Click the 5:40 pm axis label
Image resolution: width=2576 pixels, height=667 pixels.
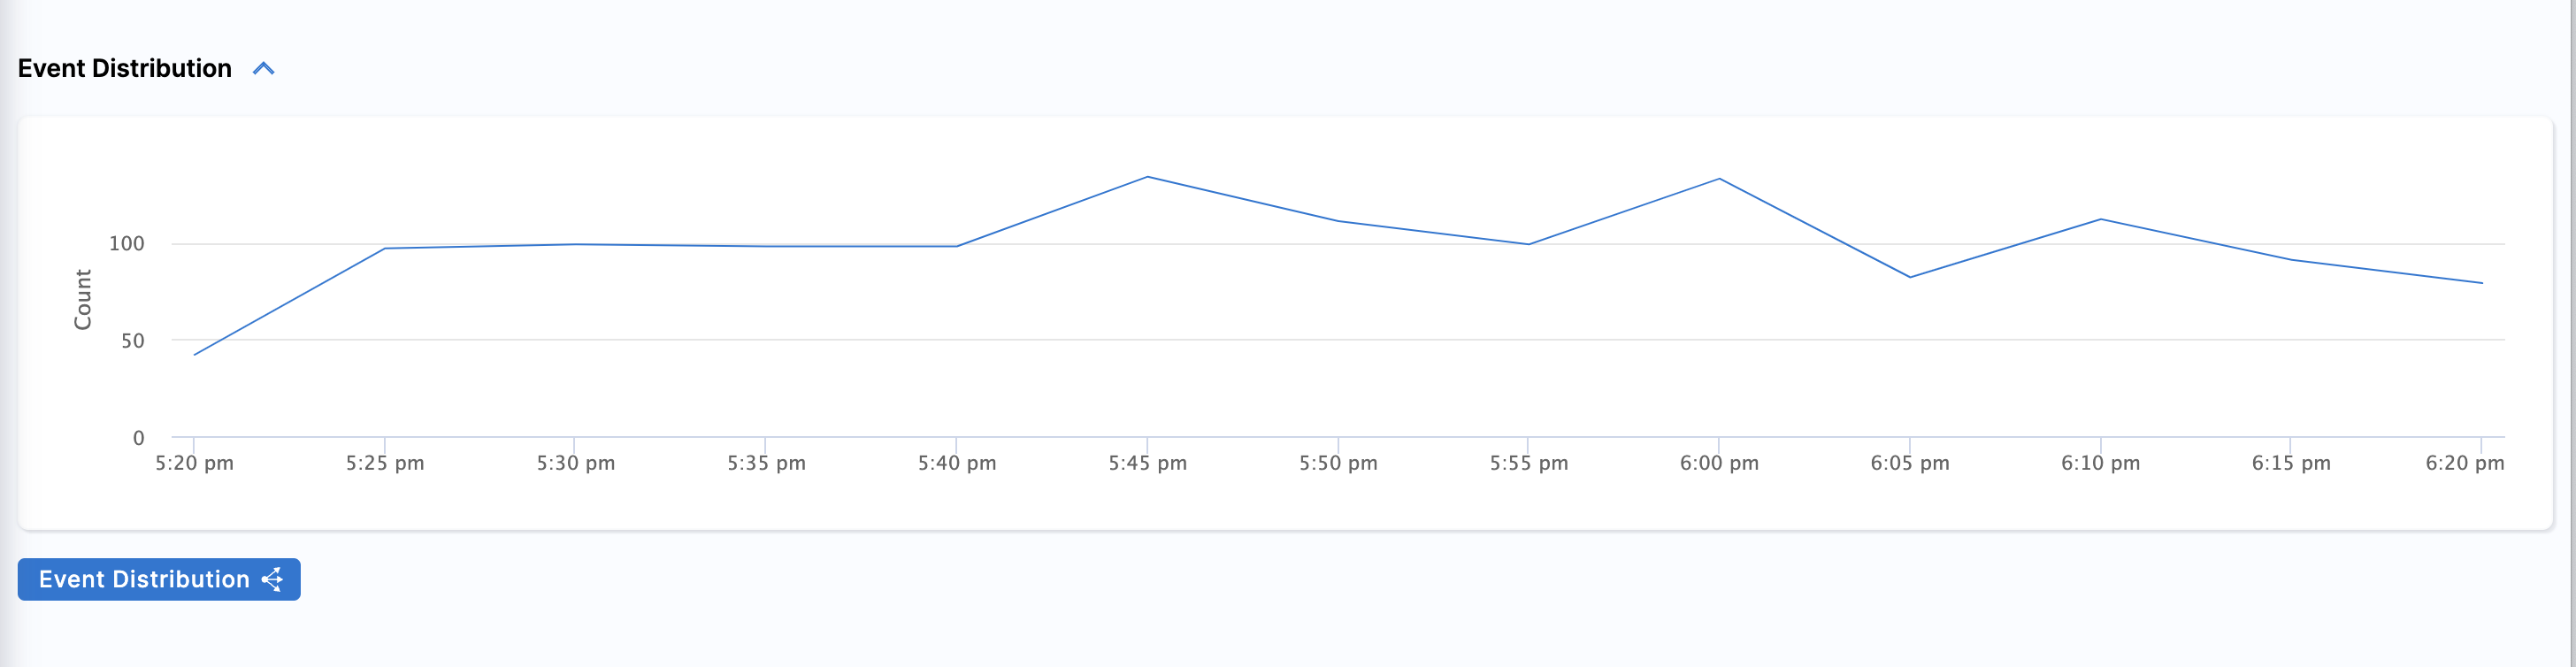pyautogui.click(x=956, y=463)
